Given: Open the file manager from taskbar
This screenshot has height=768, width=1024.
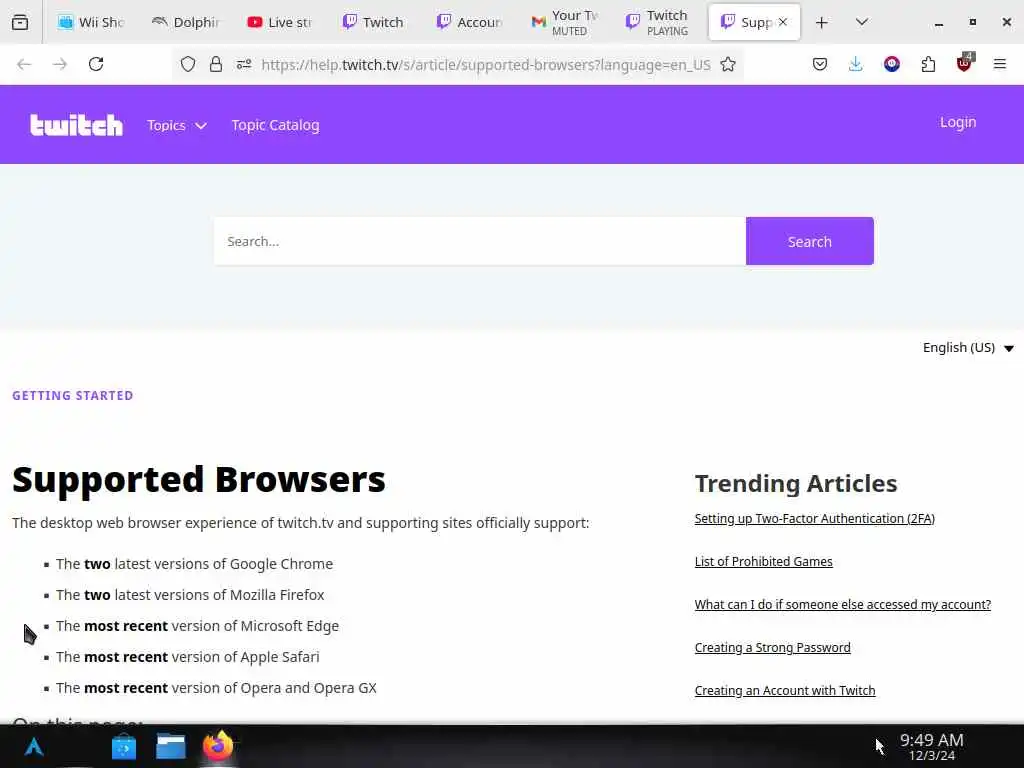Looking at the screenshot, I should 171,746.
